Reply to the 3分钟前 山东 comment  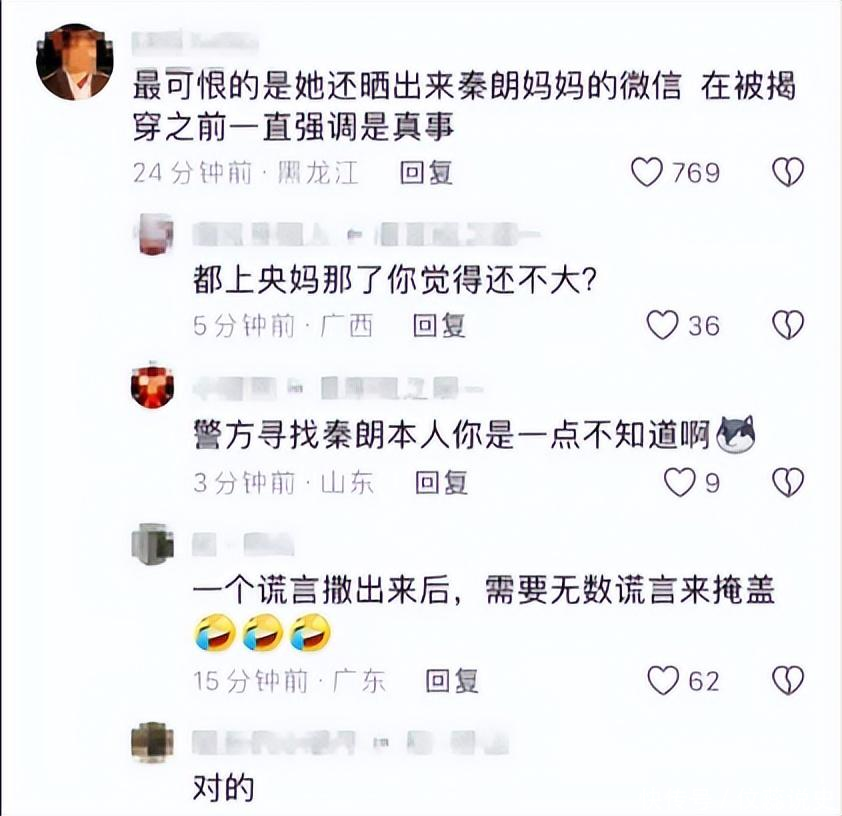click(441, 482)
